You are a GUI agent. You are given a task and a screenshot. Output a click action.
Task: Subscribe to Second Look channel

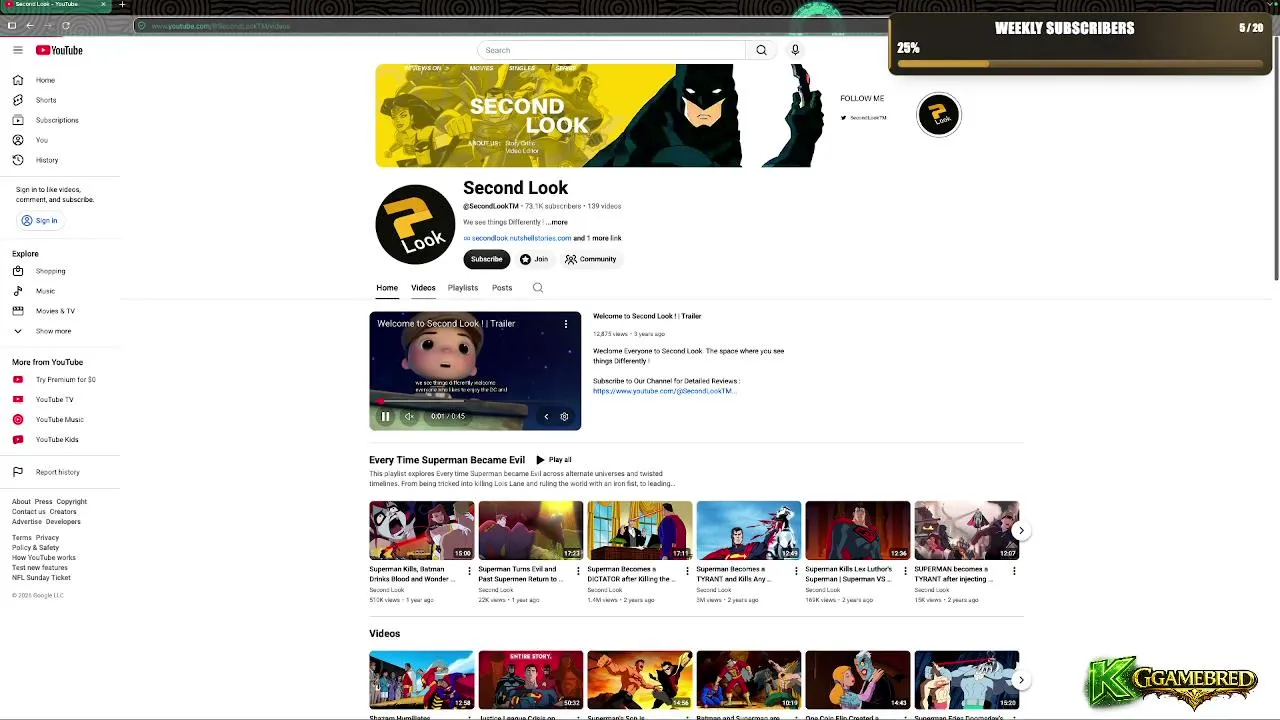487,259
